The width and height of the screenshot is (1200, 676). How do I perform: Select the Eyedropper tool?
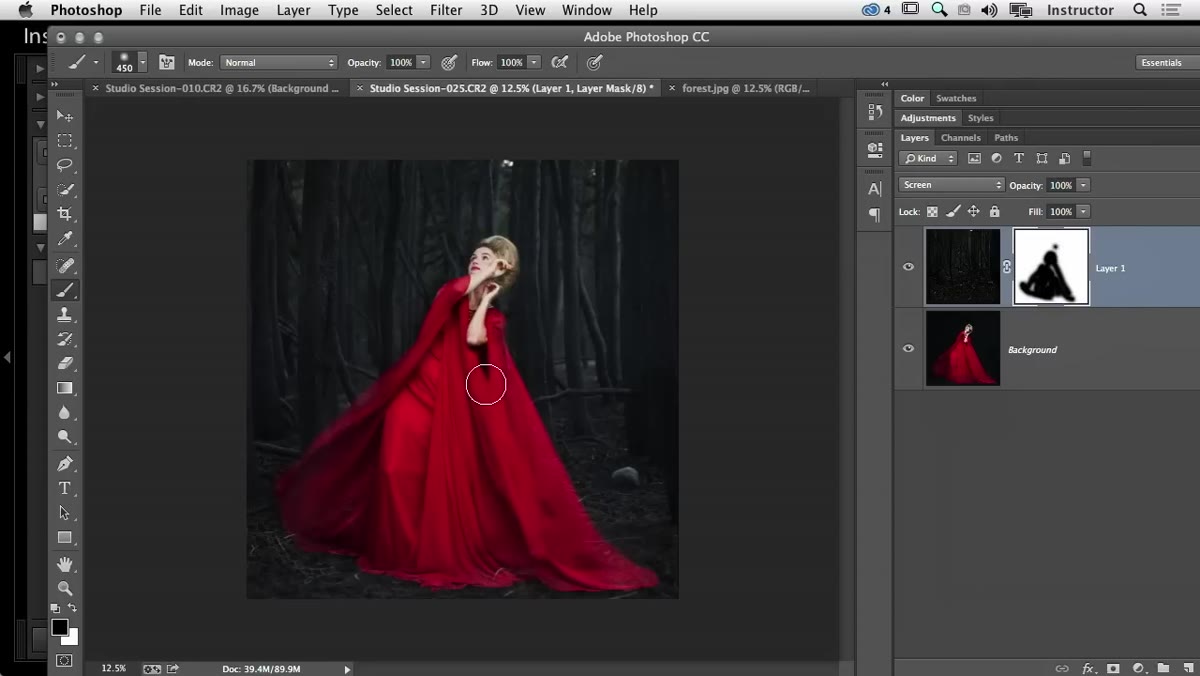(65, 239)
